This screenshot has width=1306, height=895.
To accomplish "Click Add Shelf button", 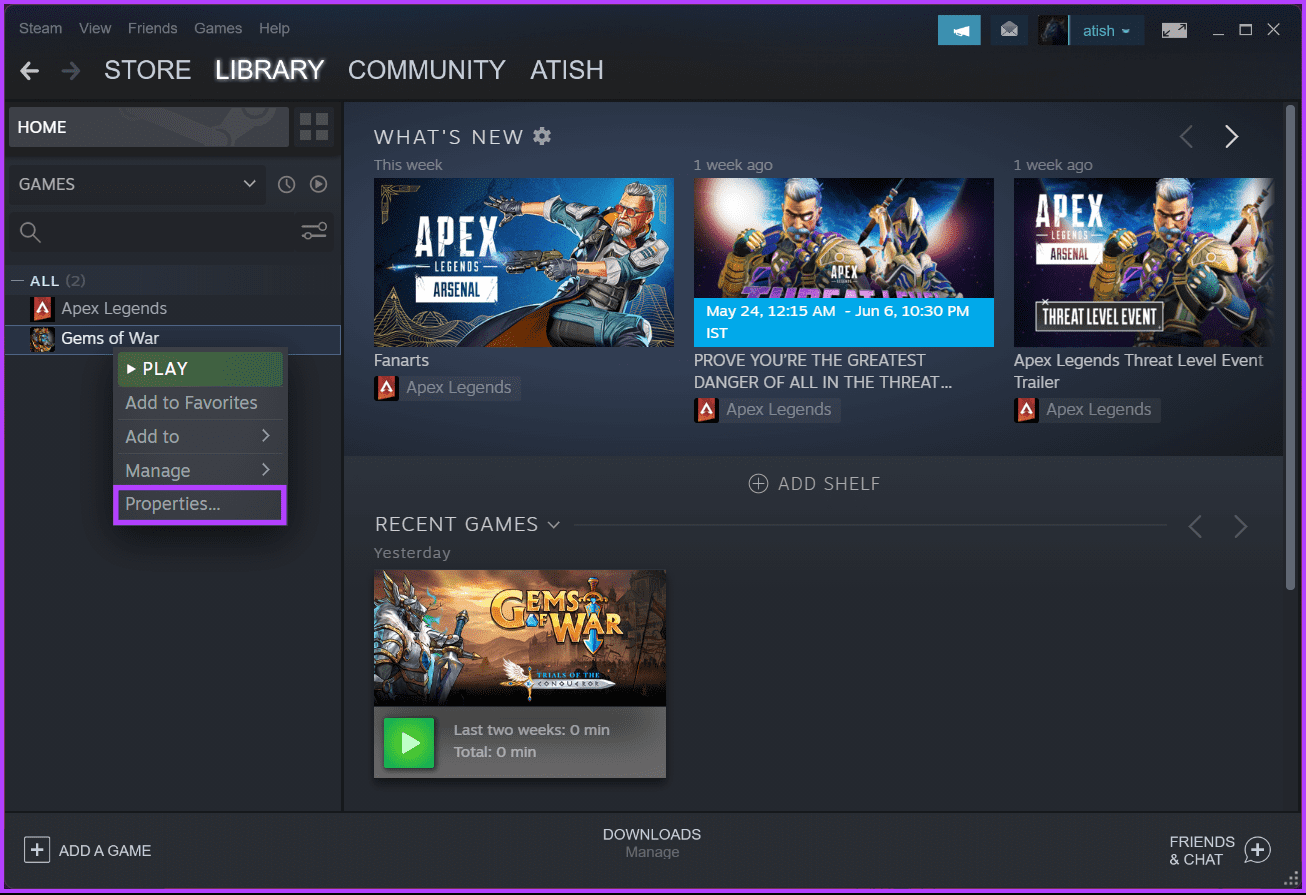I will point(814,484).
